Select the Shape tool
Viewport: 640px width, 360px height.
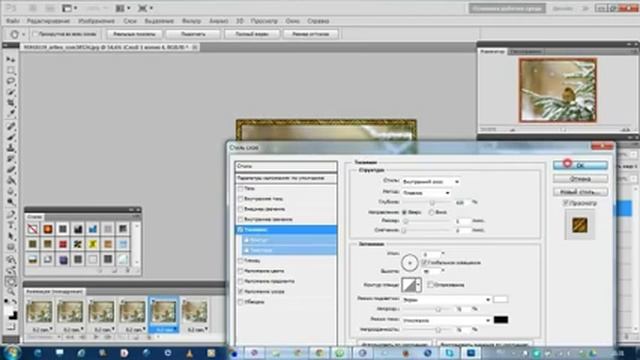click(11, 246)
